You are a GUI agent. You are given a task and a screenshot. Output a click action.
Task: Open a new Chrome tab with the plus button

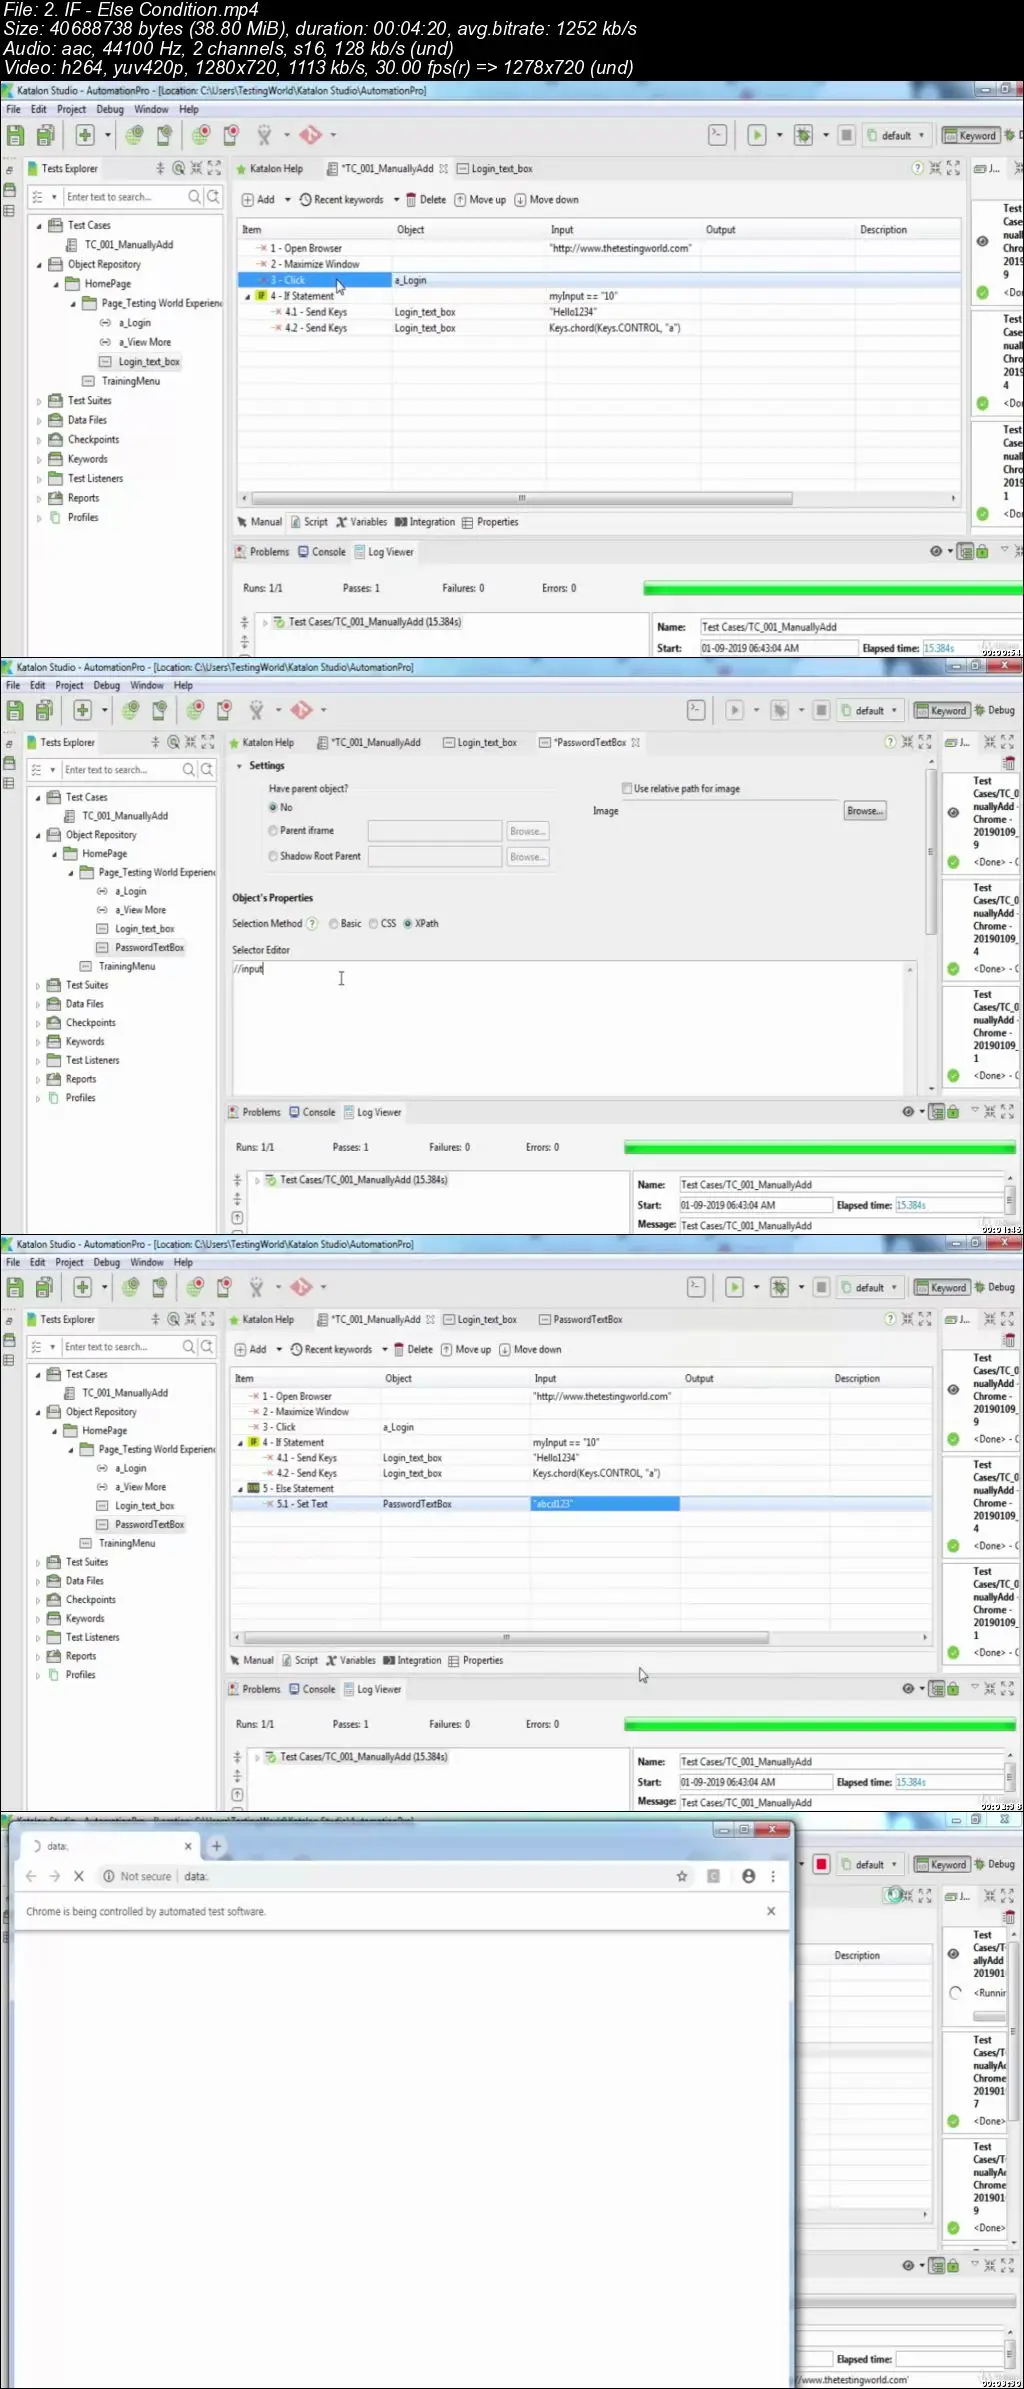point(217,1846)
